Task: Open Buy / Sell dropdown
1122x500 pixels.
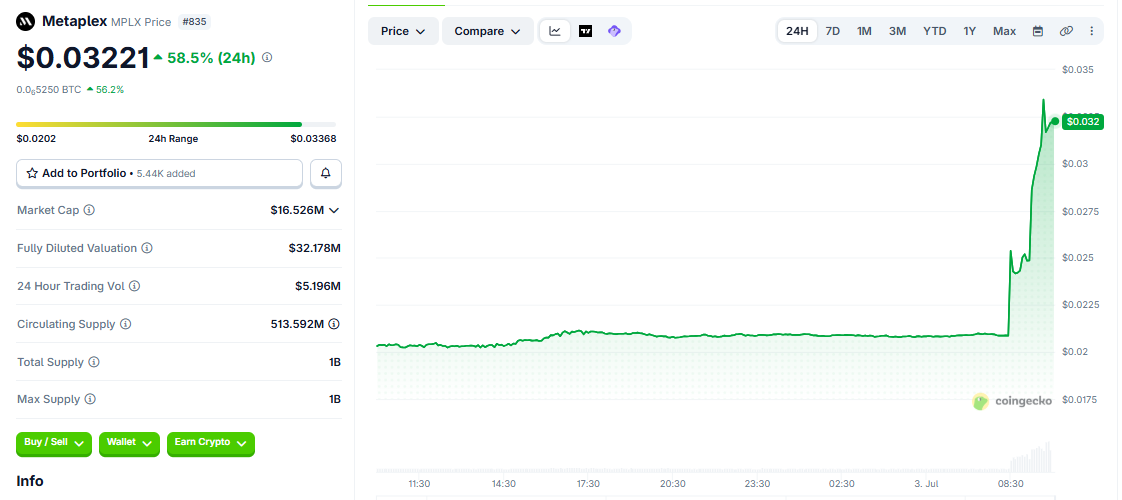Action: click(x=54, y=443)
